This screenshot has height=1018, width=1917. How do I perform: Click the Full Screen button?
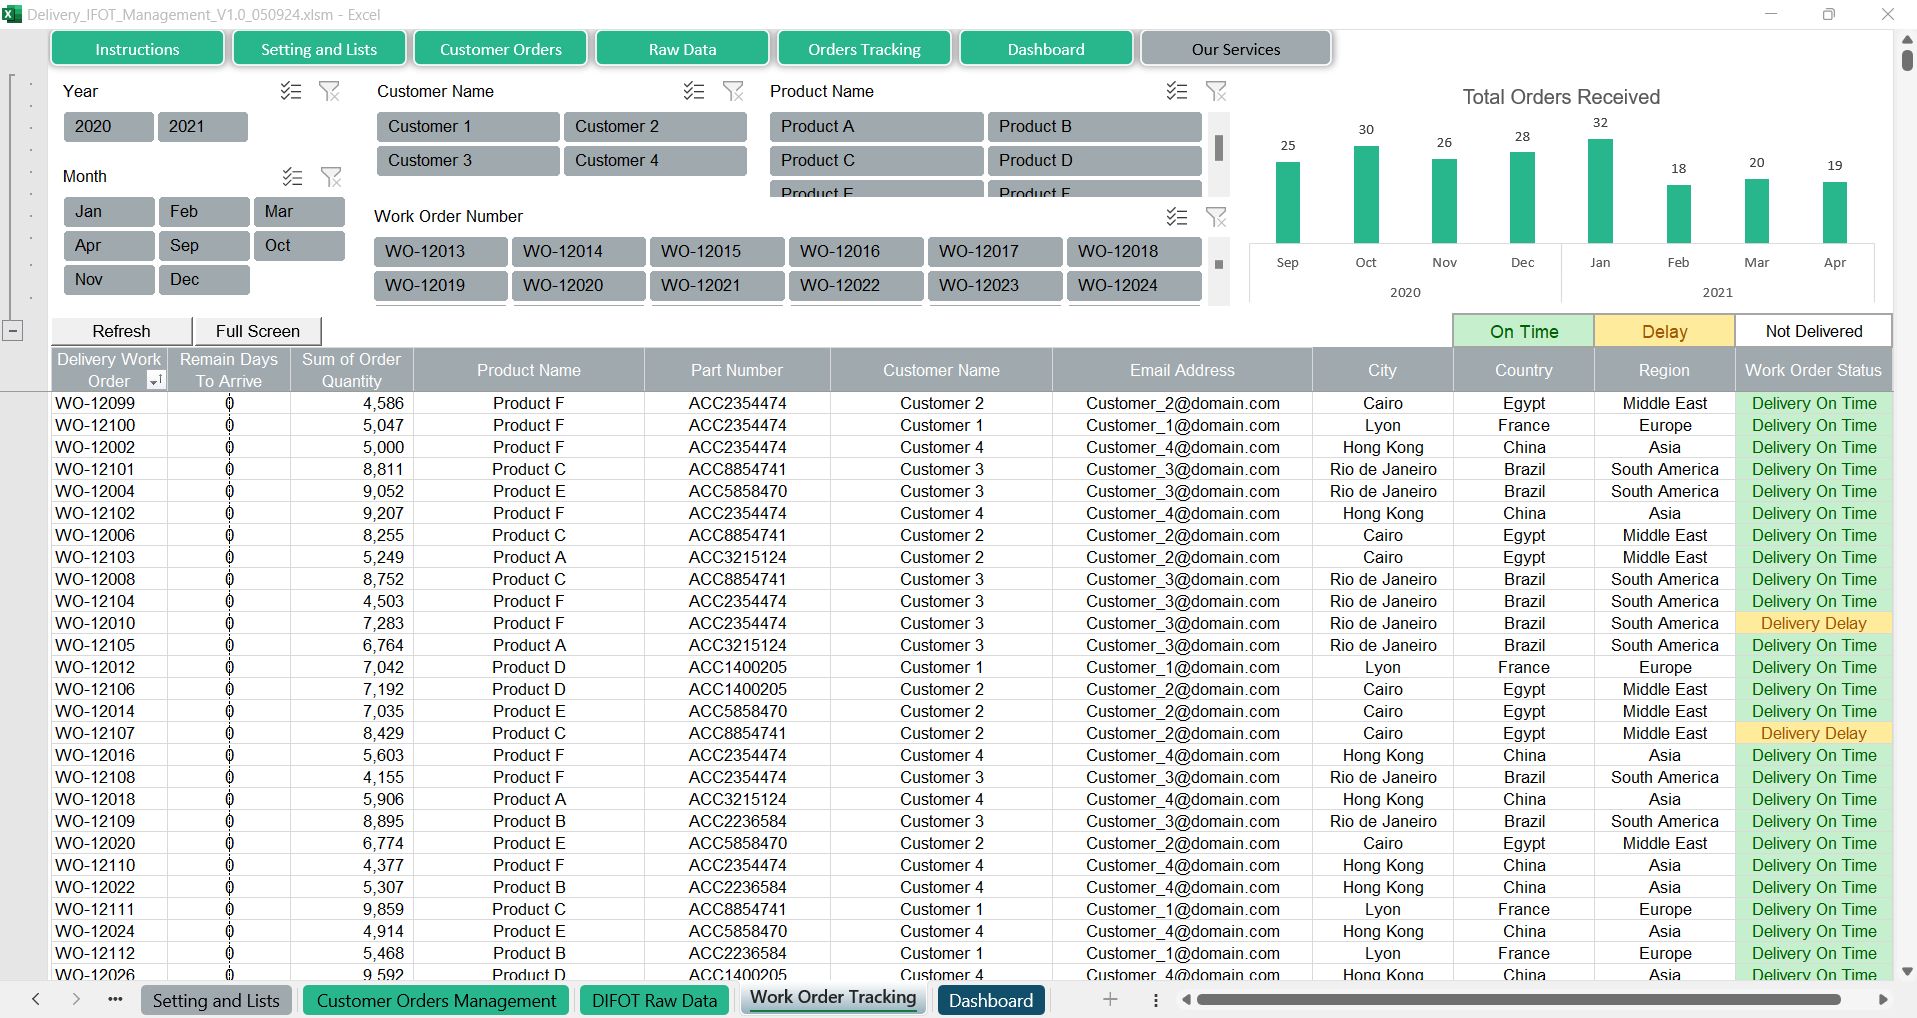pyautogui.click(x=257, y=331)
